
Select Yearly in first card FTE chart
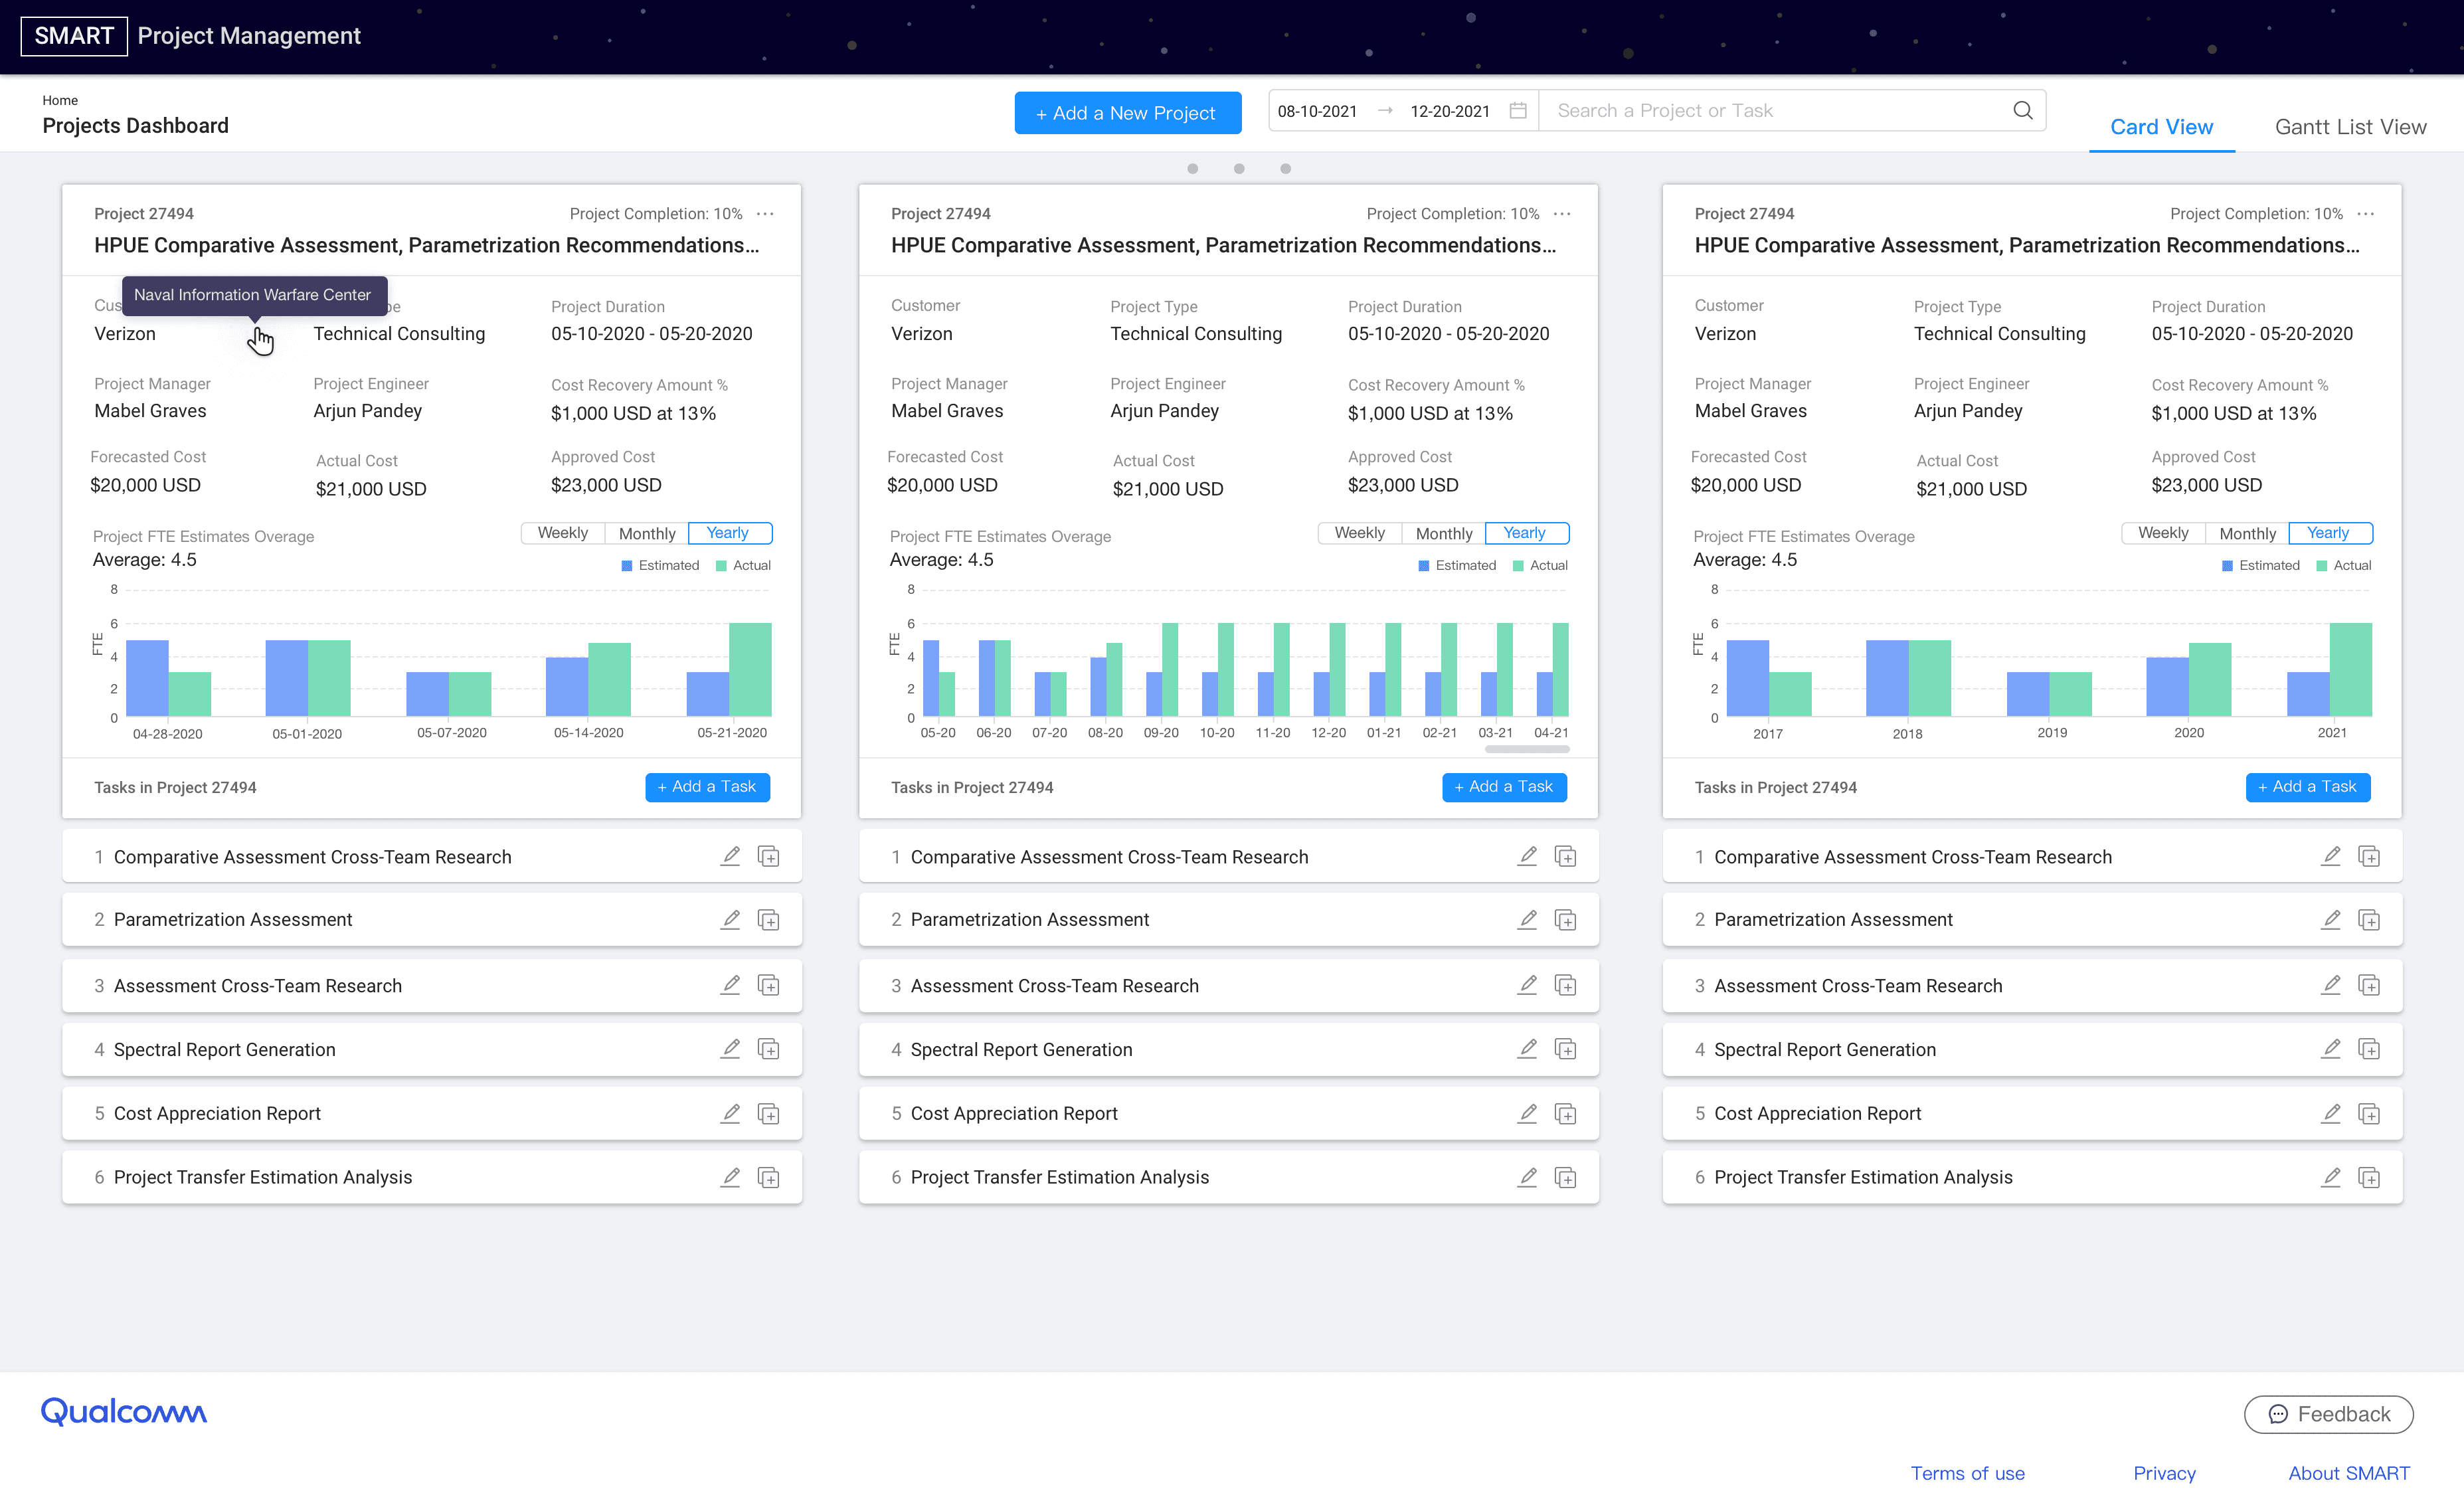(729, 533)
